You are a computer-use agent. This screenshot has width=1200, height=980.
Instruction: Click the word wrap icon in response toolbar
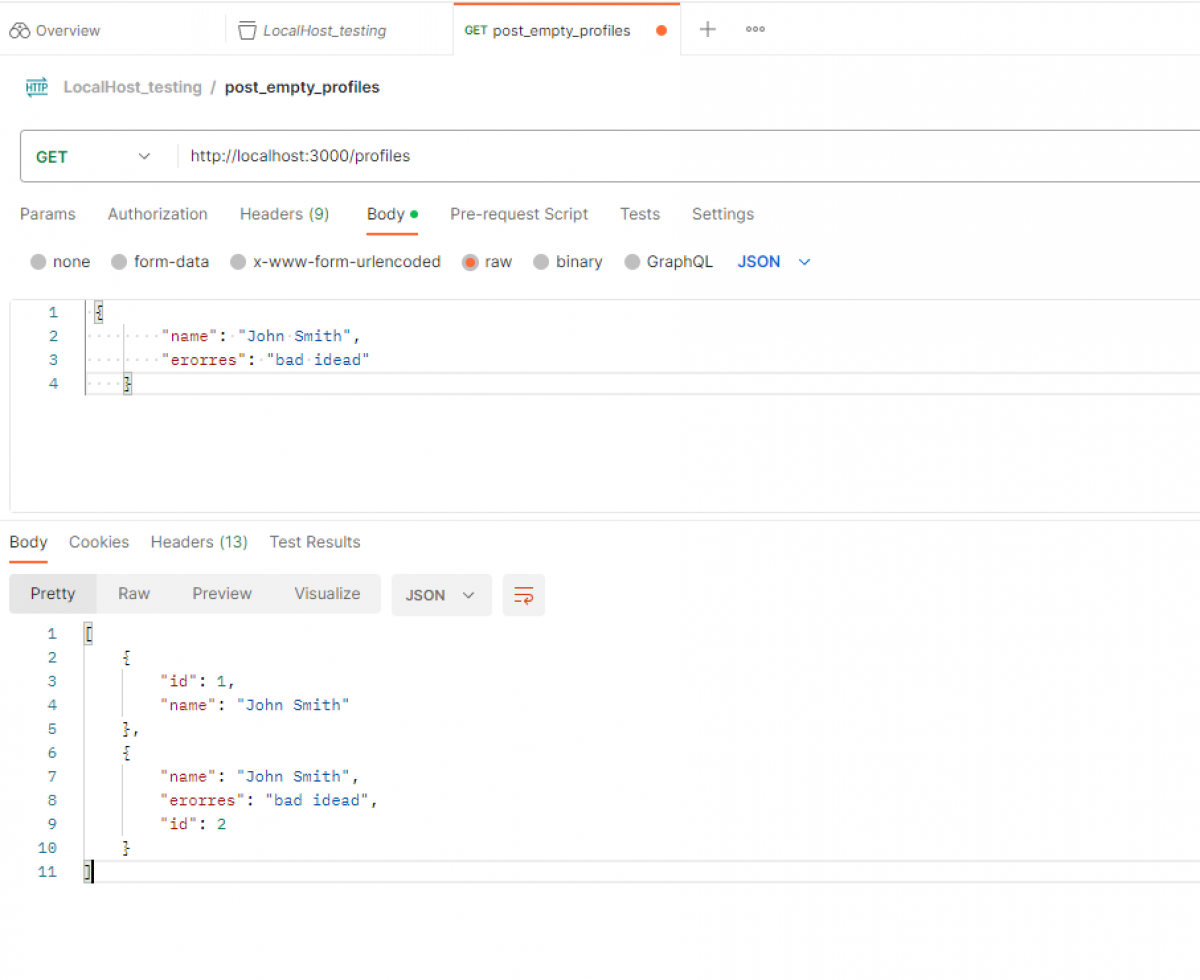pos(523,595)
